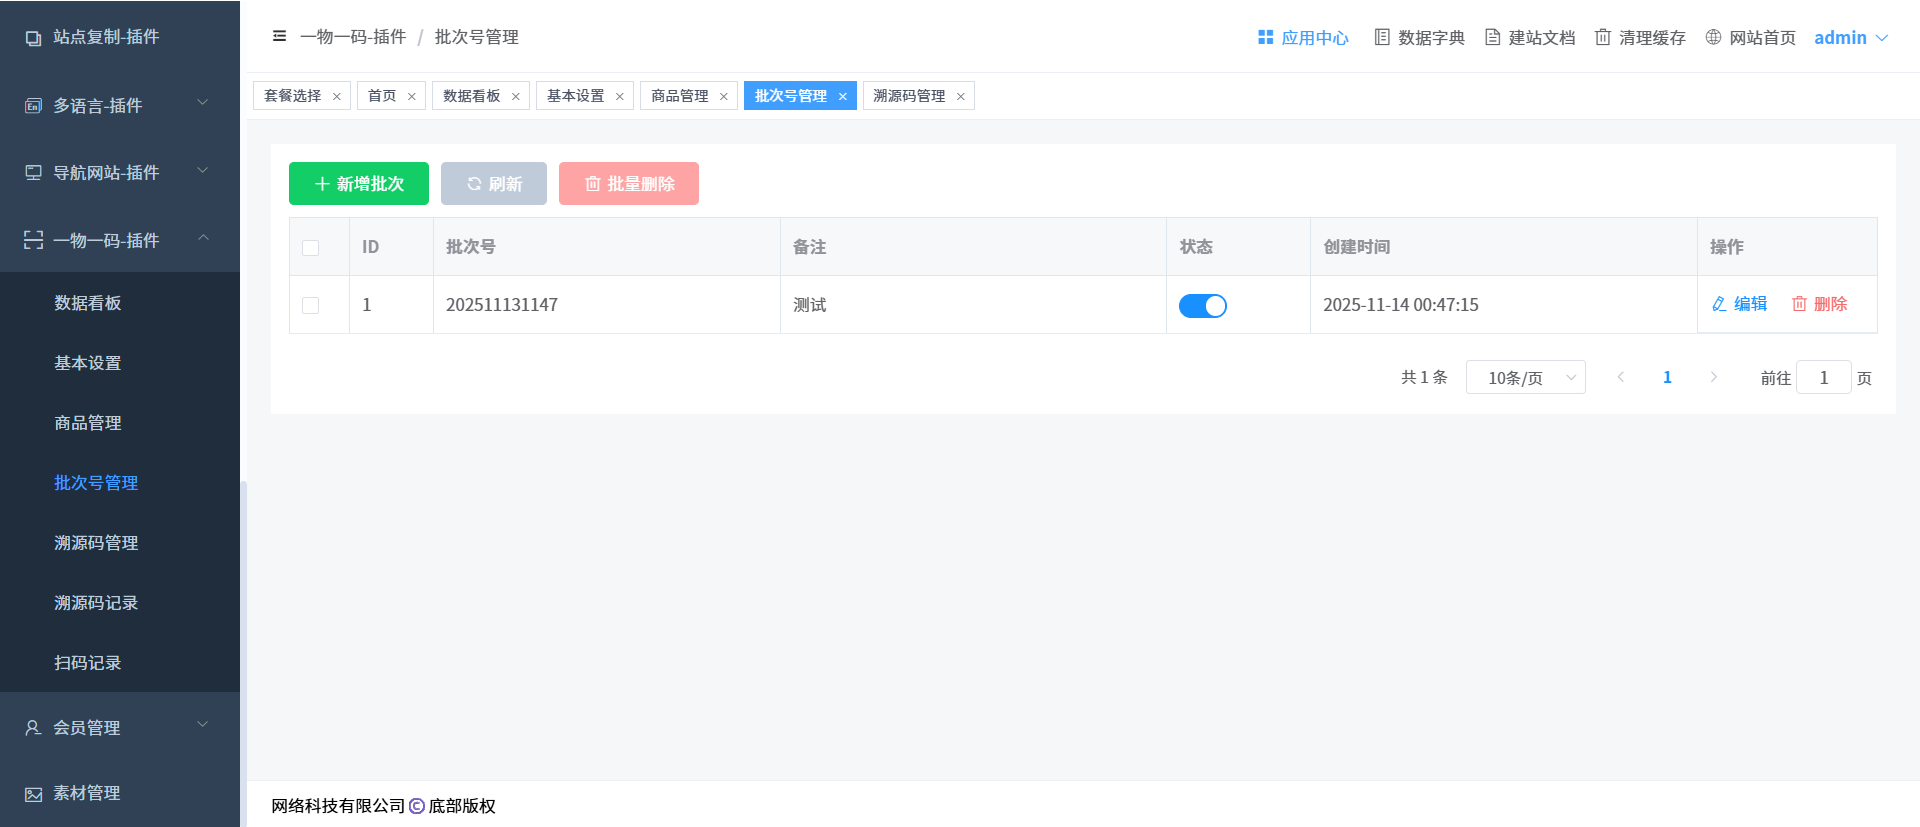This screenshot has height=827, width=1920.
Task: Open 建站文档 documentation link
Action: coord(1492,37)
